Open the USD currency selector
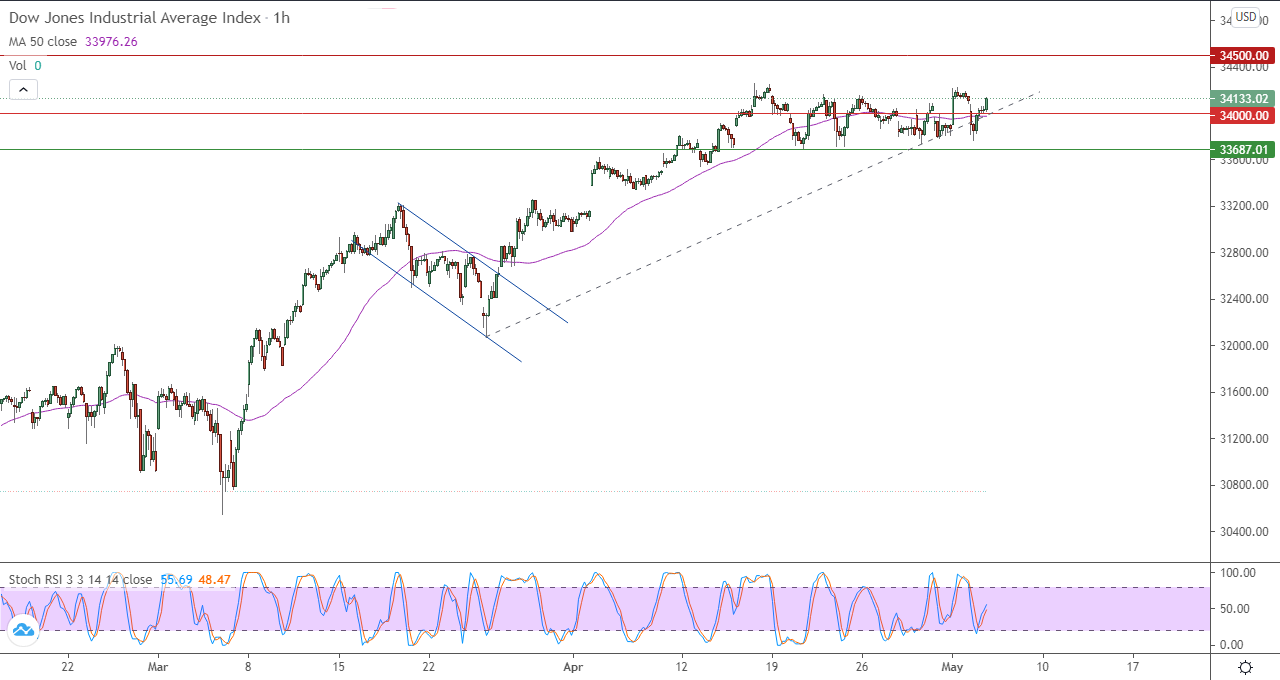 (1245, 17)
